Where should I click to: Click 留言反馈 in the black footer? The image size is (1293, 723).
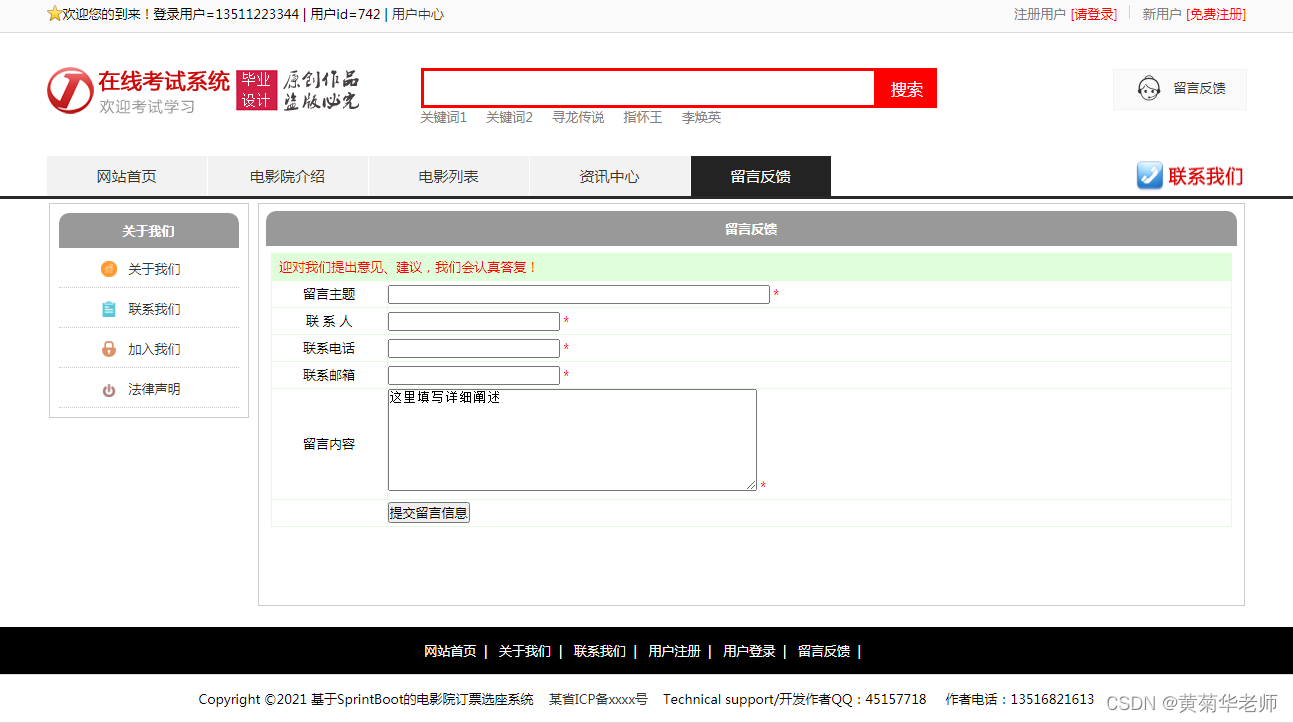[824, 651]
